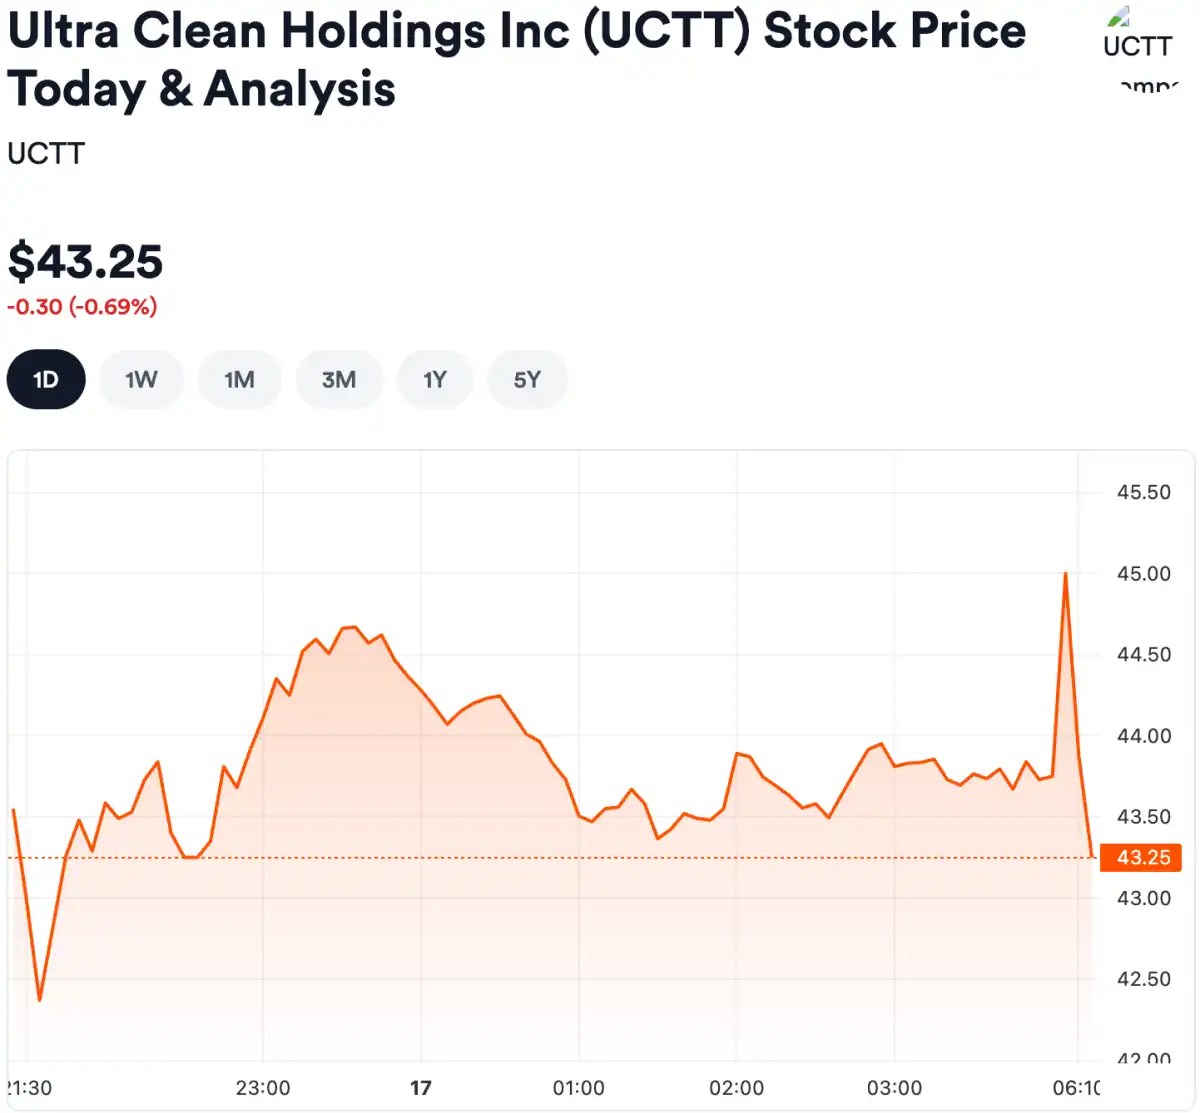Viewport: 1200px width, 1113px height.
Task: Click the UCTT label under the logo
Action: (1137, 46)
